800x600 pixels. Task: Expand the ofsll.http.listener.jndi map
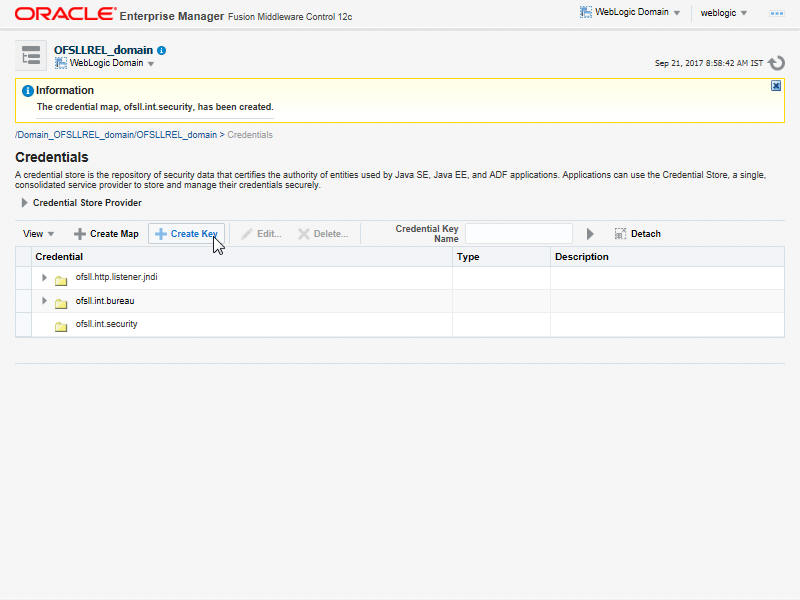click(44, 278)
